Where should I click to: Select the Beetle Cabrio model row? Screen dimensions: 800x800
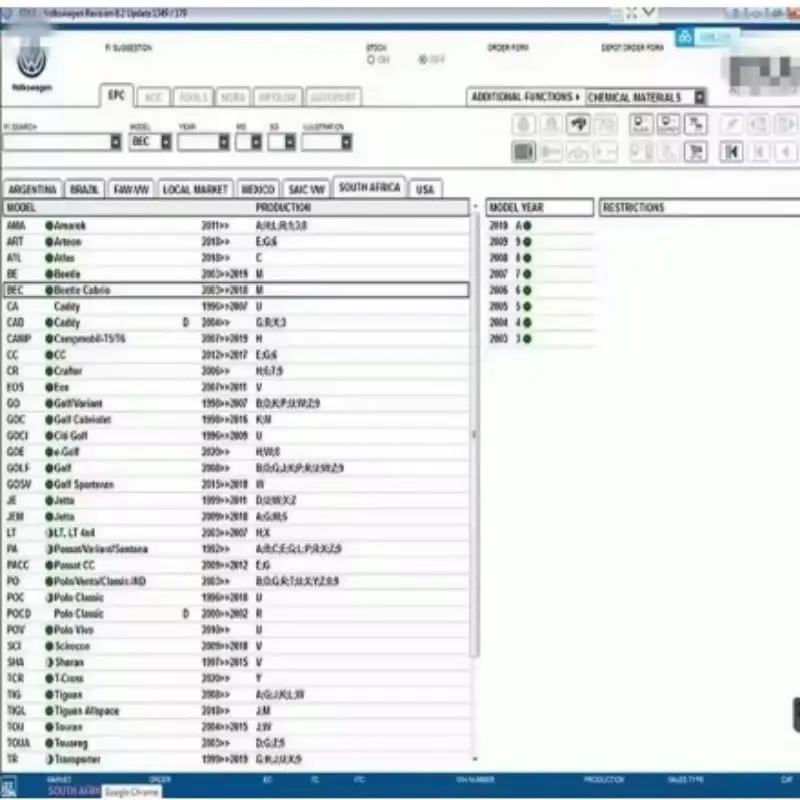click(236, 290)
